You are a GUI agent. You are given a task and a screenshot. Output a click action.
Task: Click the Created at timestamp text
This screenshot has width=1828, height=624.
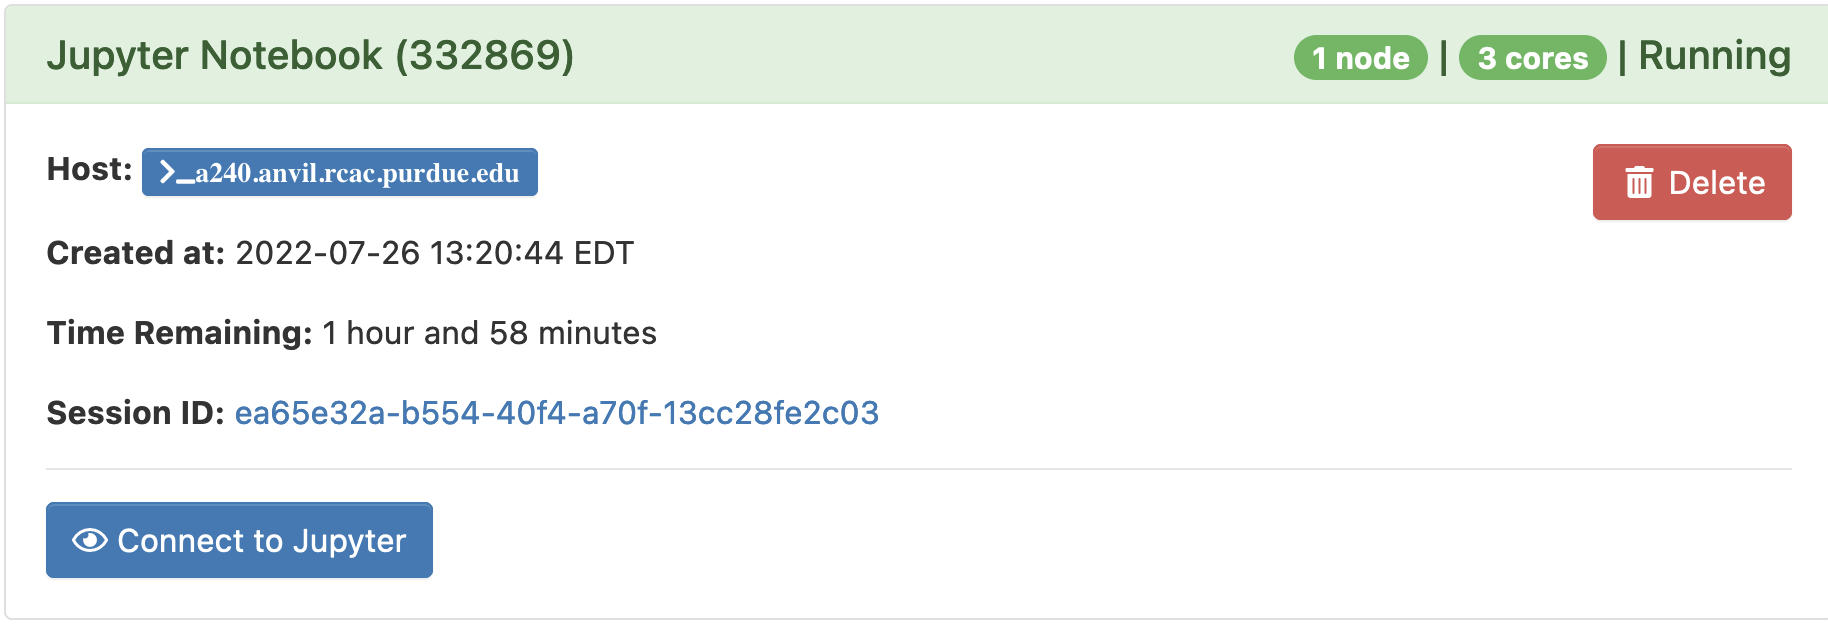pos(435,253)
